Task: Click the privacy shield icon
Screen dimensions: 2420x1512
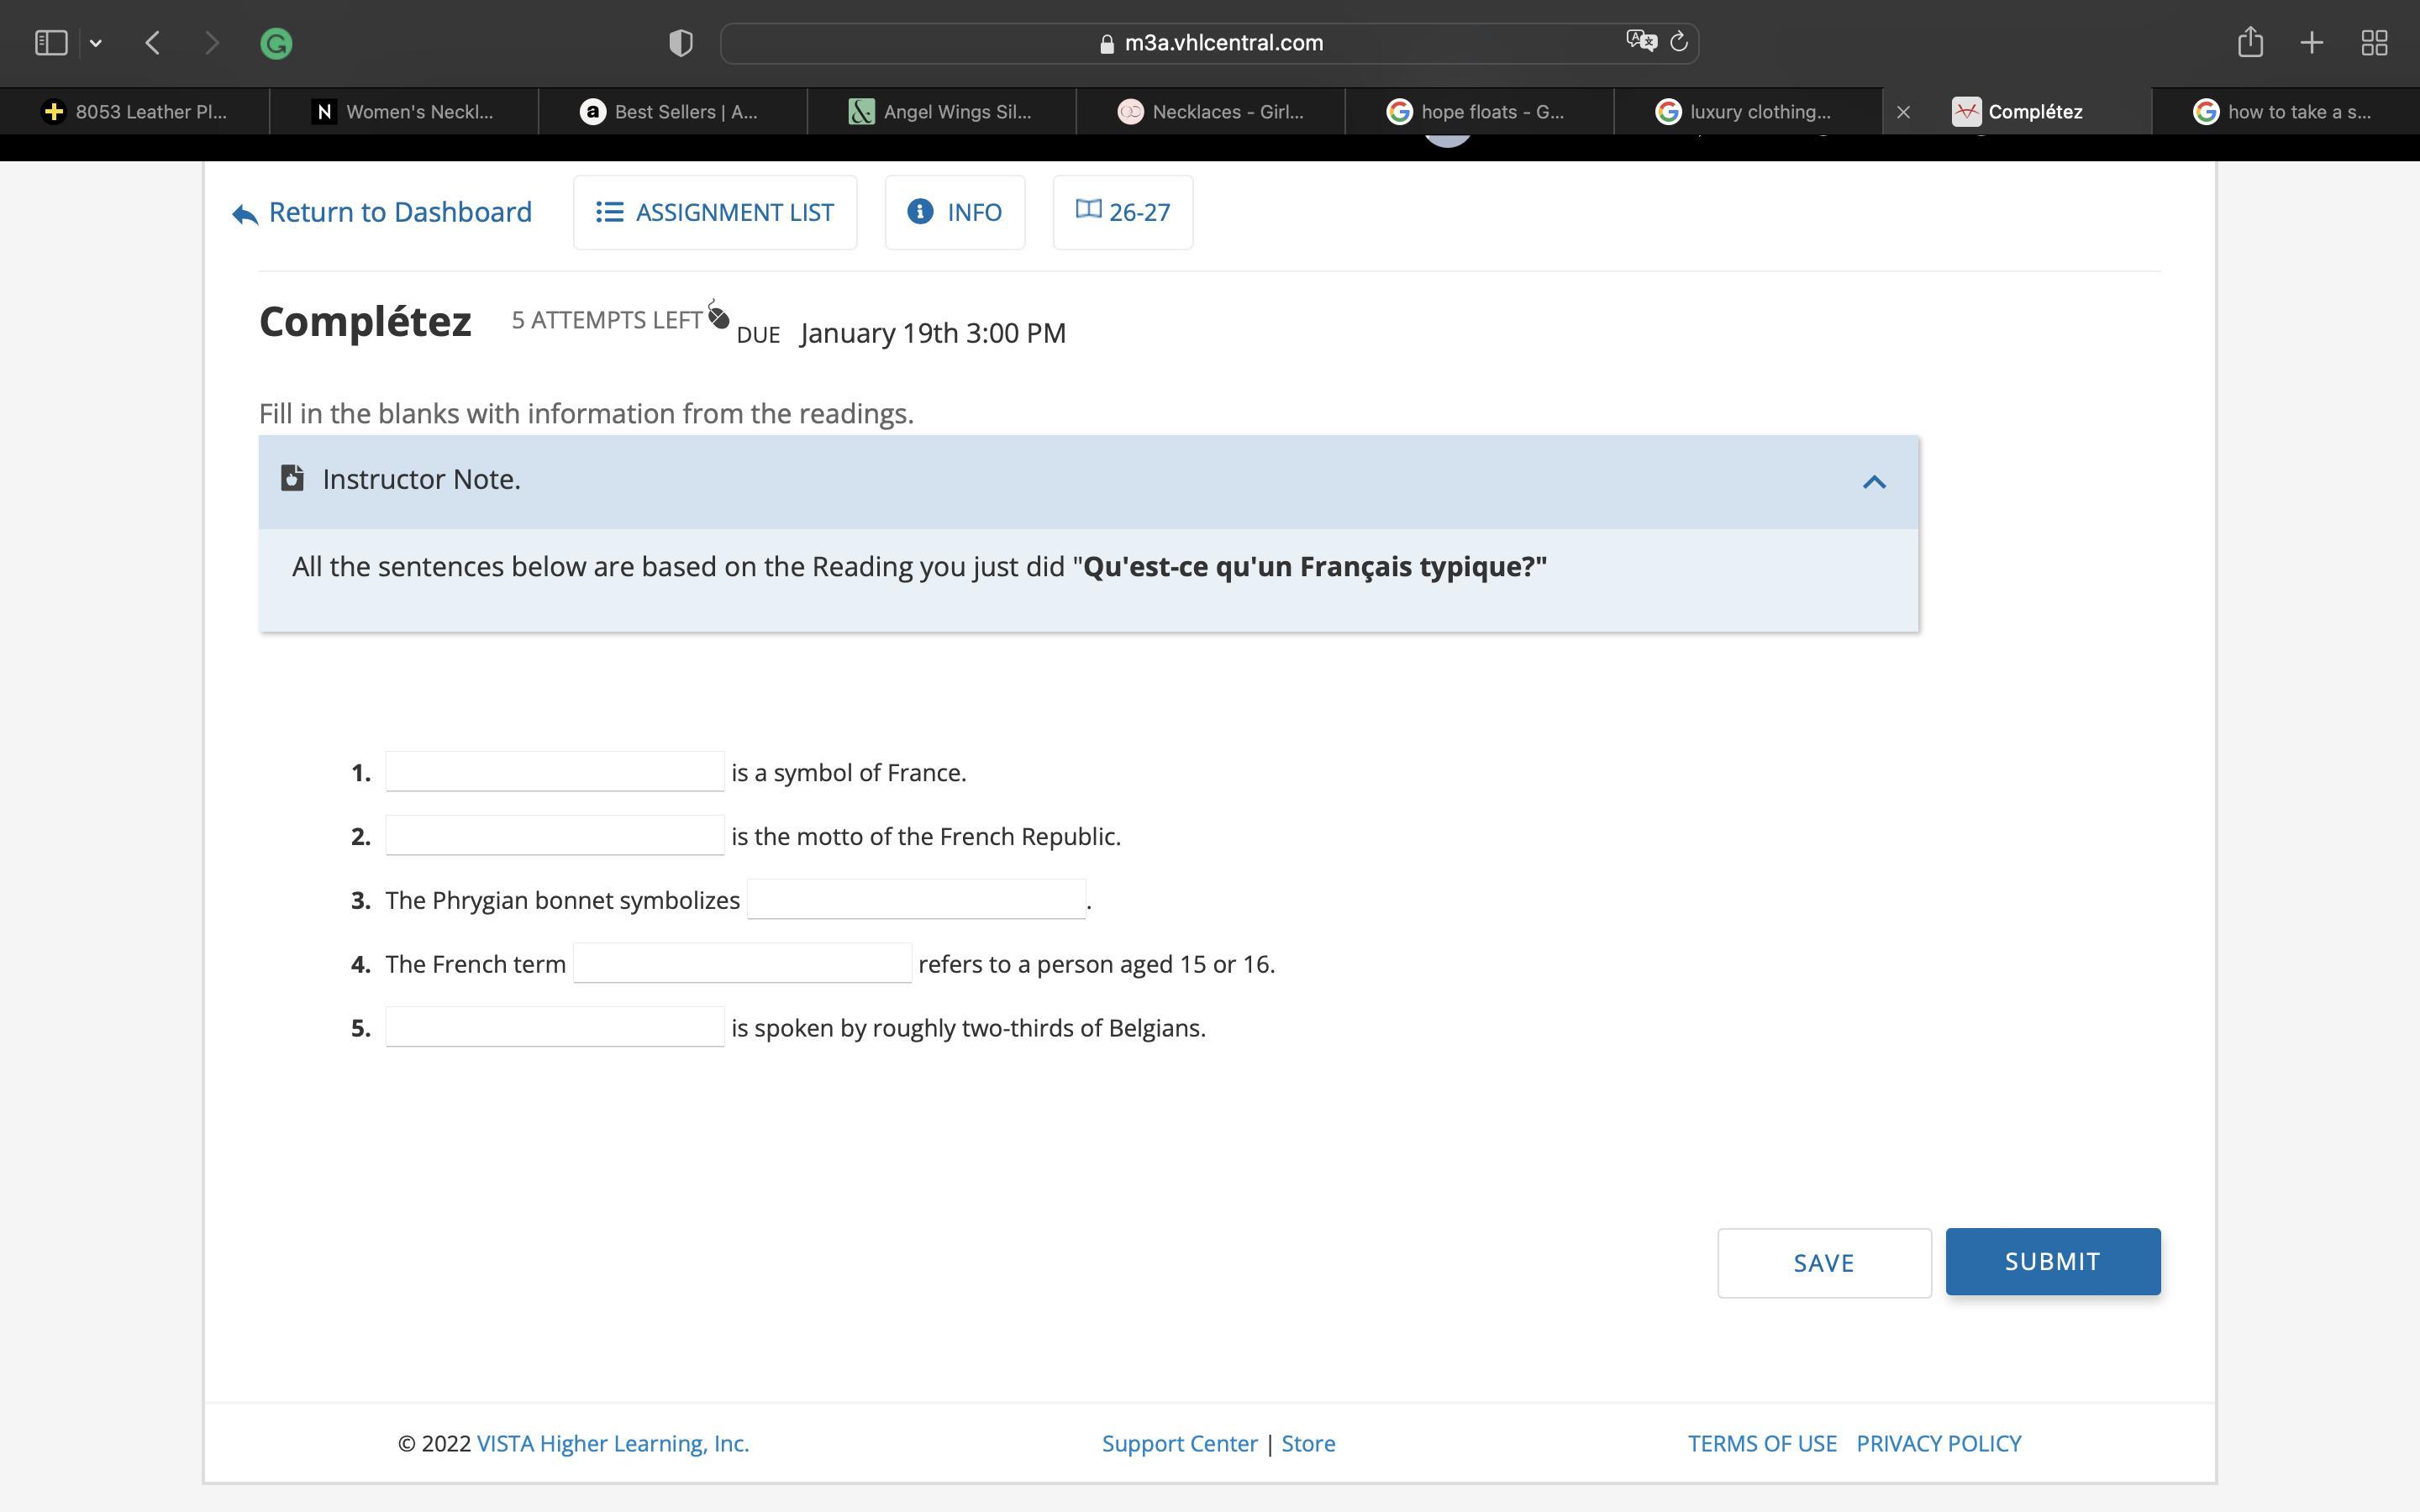Action: click(681, 43)
